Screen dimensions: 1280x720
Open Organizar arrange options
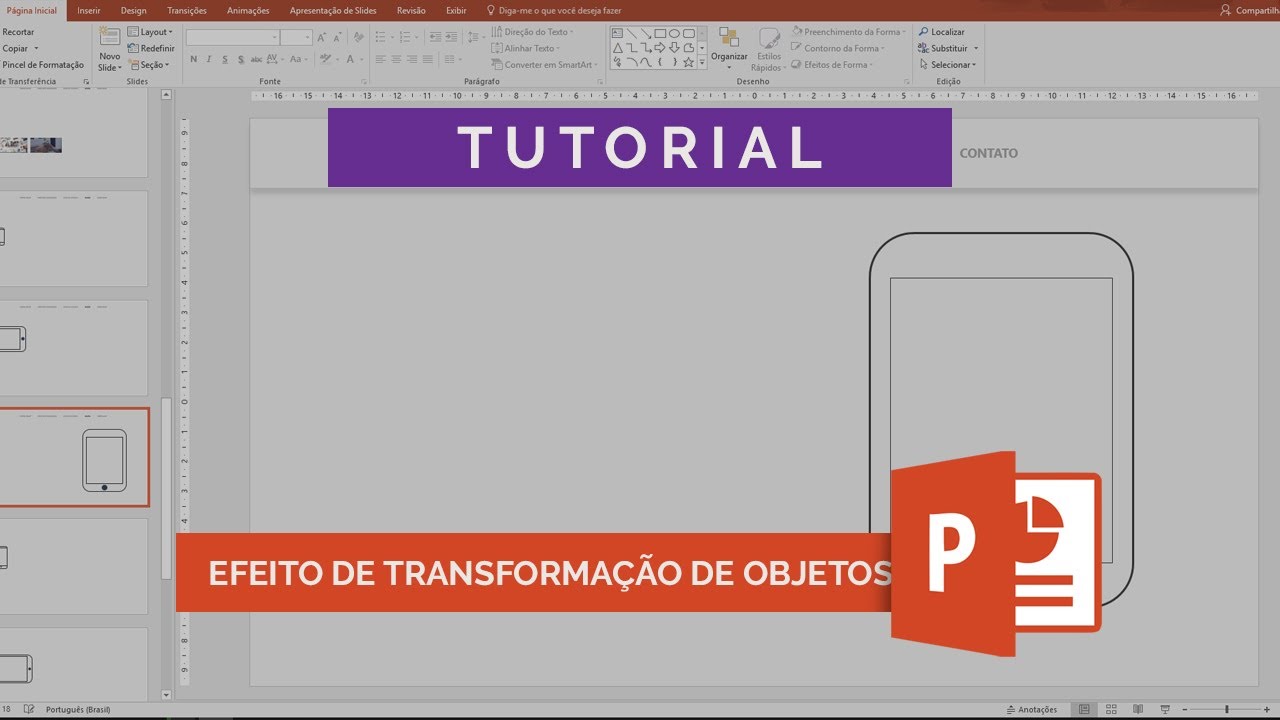729,47
